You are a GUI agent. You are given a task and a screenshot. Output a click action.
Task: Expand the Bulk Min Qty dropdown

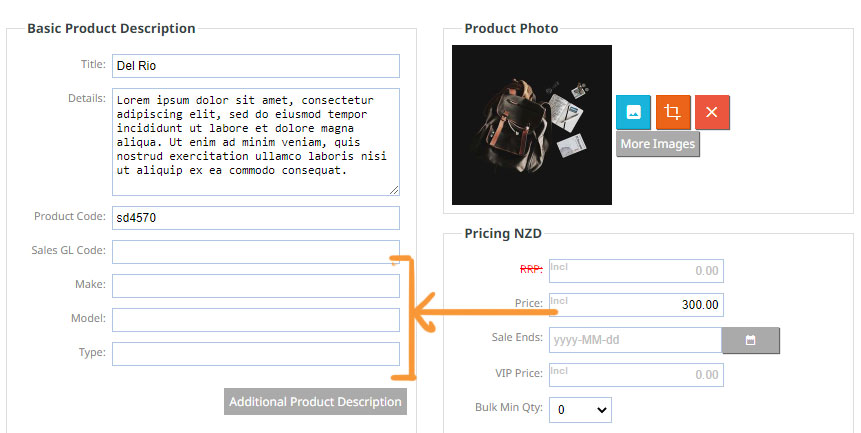(x=580, y=410)
